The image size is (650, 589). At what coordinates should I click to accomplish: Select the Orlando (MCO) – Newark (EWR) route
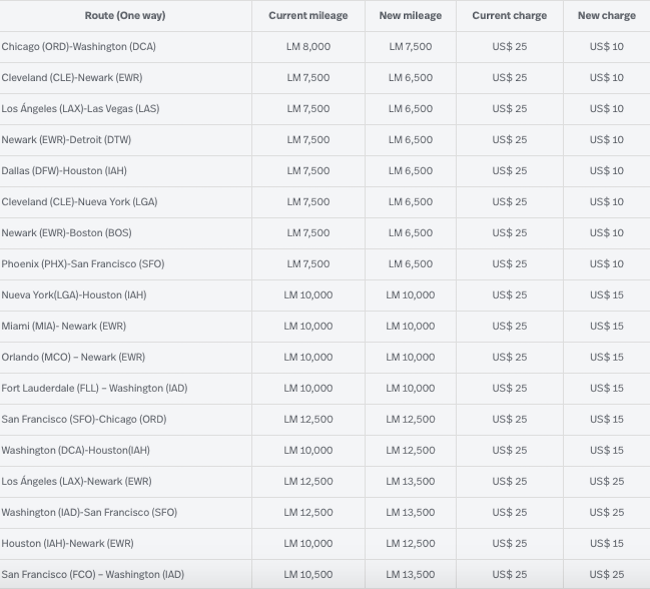tap(73, 357)
